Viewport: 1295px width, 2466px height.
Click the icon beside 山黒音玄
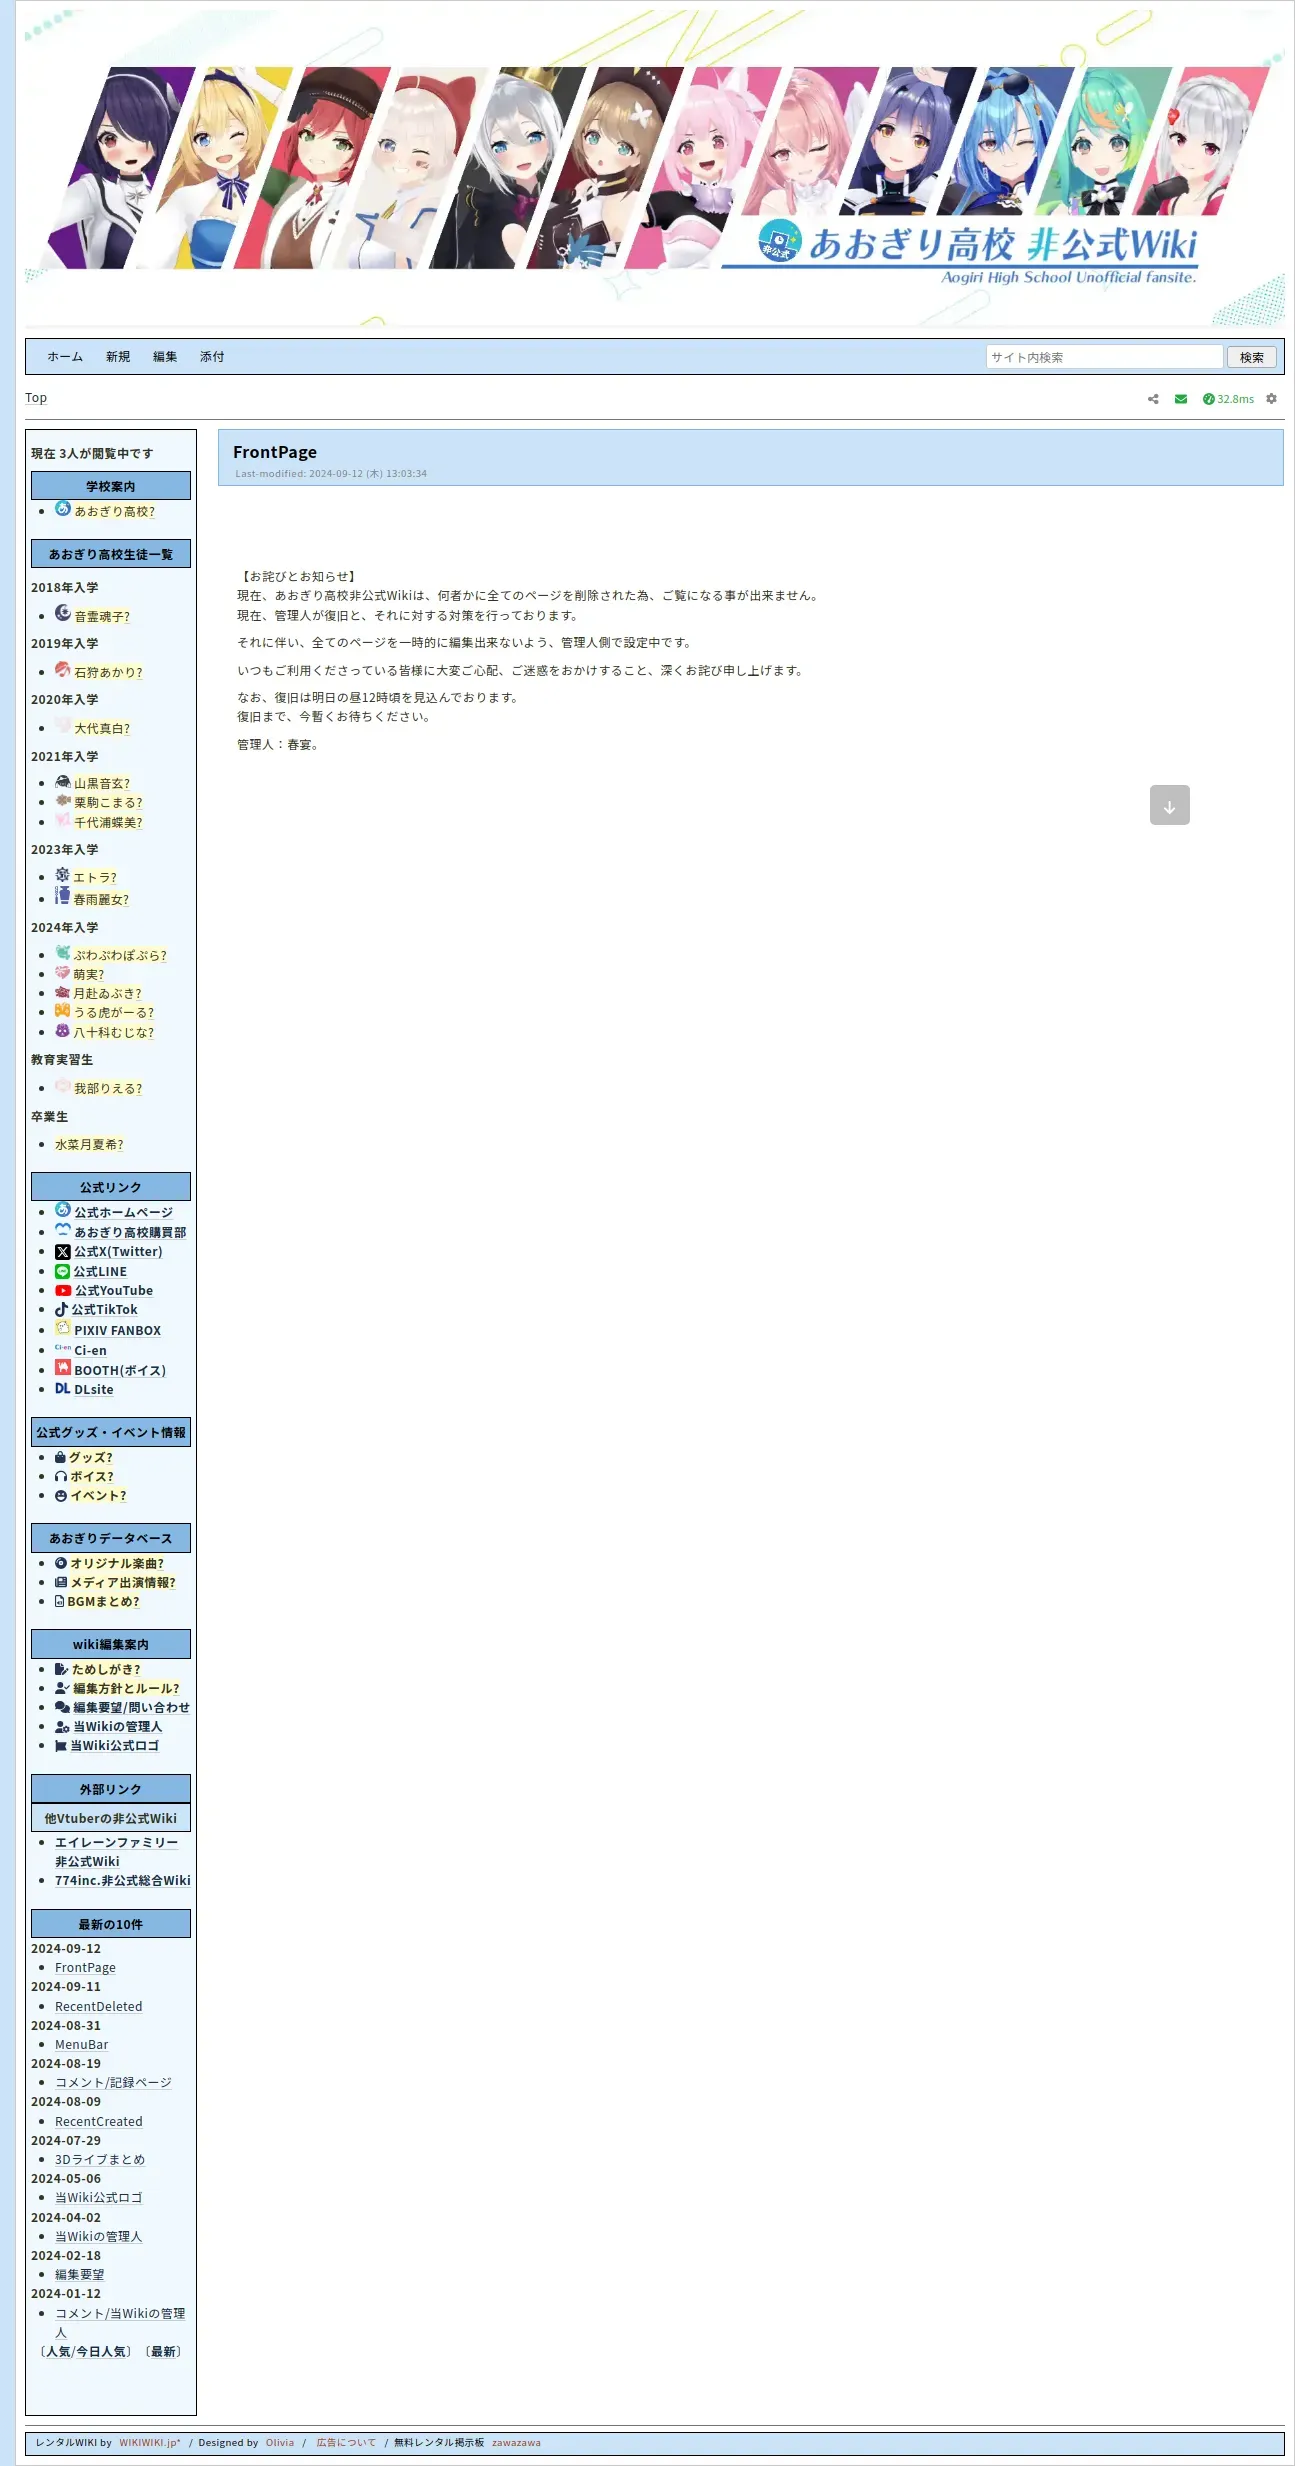coord(63,781)
